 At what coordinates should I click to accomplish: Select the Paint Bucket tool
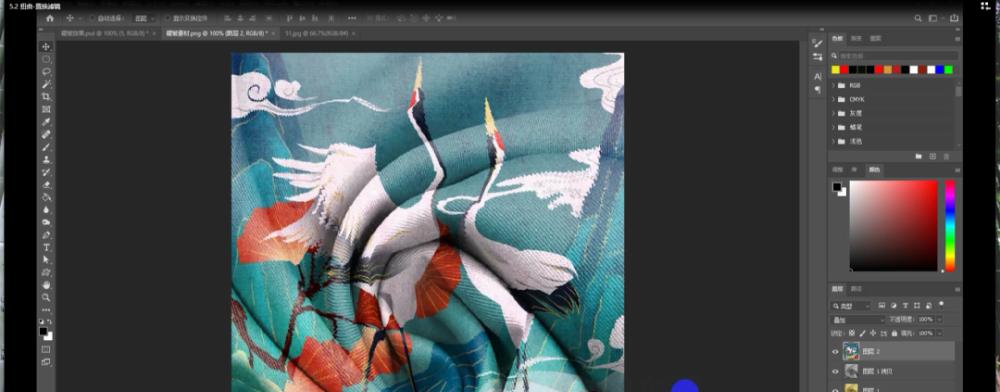click(46, 197)
